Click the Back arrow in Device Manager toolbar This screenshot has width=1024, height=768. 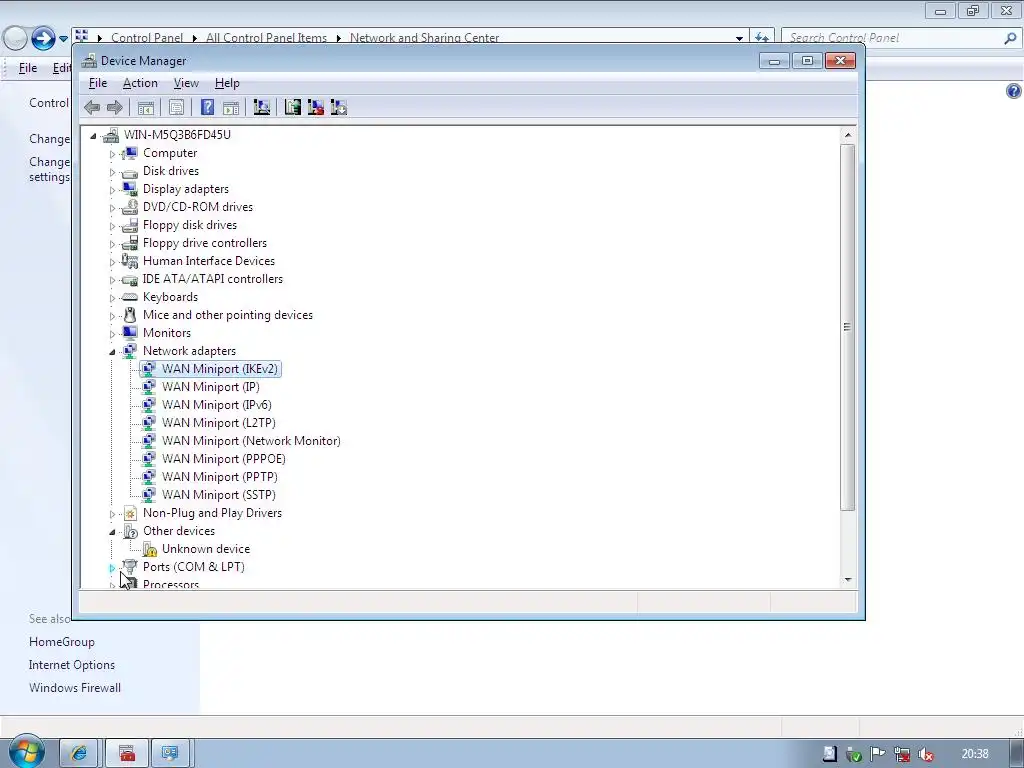click(92, 107)
